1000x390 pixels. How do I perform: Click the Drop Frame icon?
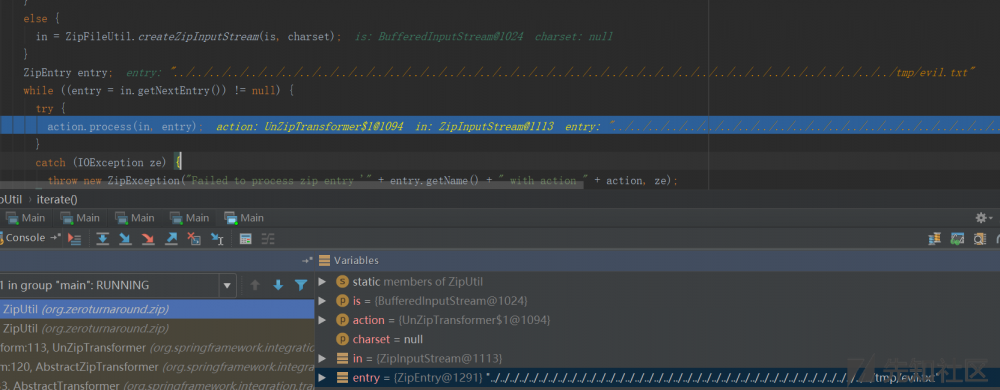coord(194,238)
